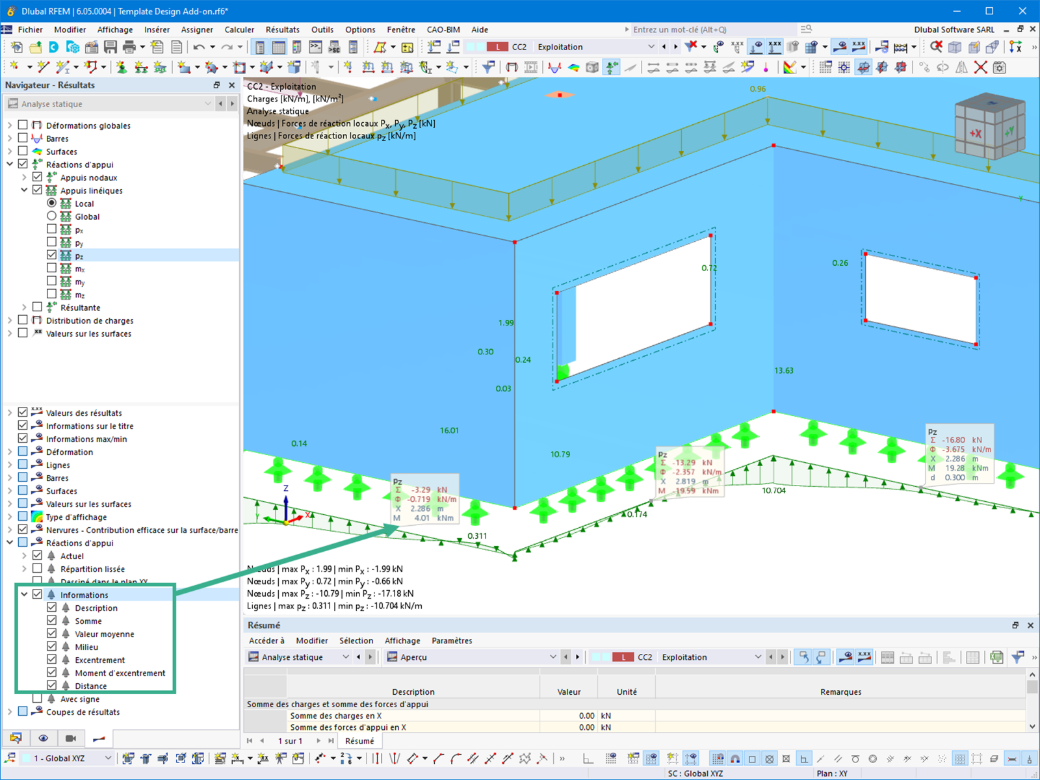Image resolution: width=1040 pixels, height=780 pixels.
Task: Open the Calculer menu
Action: click(239, 30)
